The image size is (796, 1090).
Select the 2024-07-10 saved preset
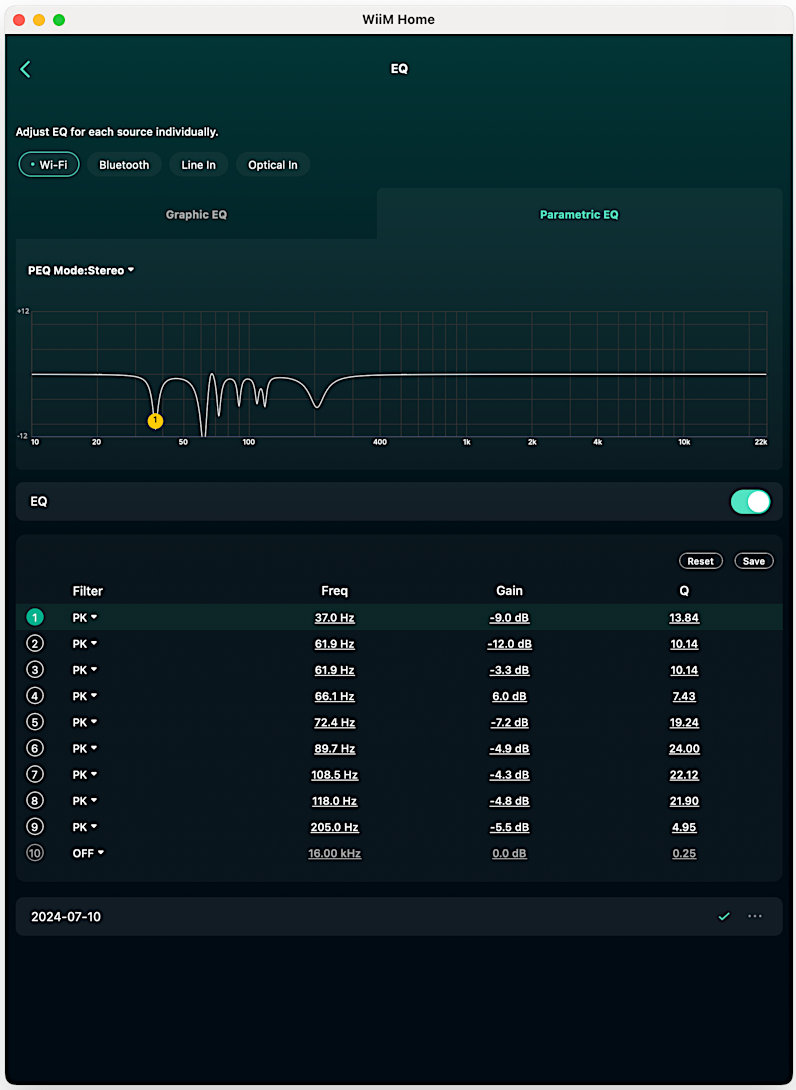[399, 916]
